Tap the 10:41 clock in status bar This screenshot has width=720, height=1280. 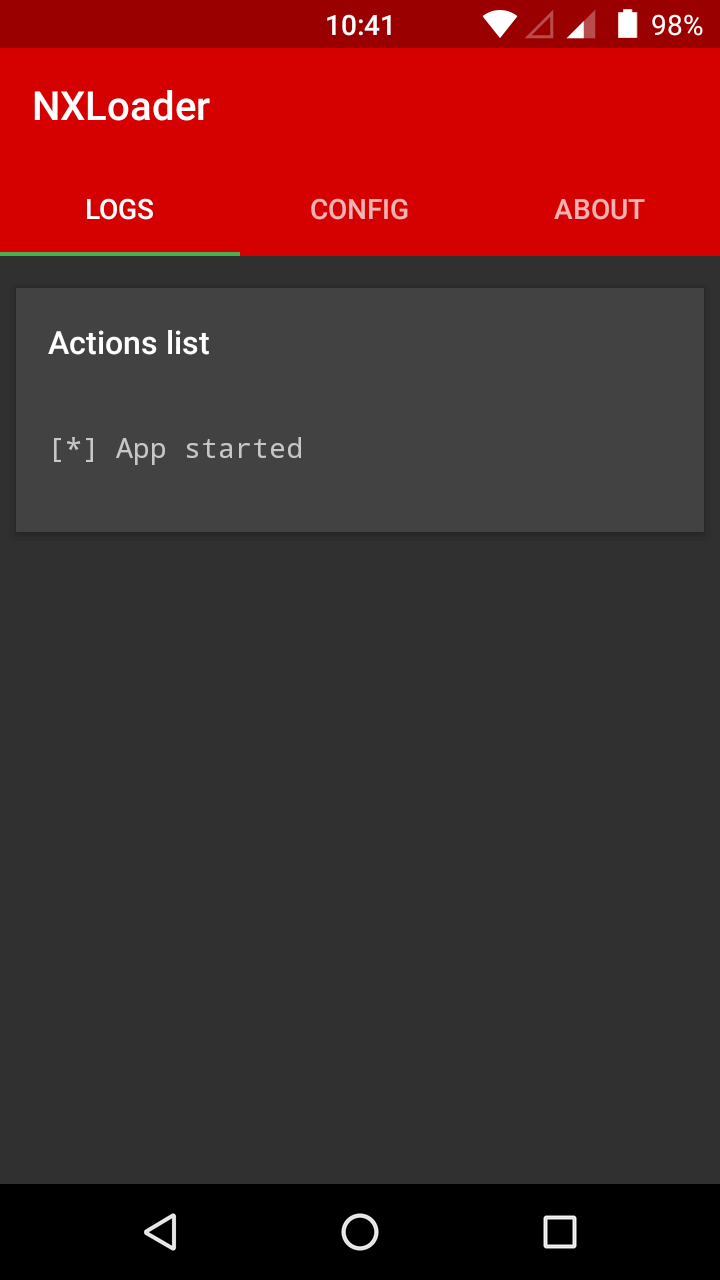360,25
